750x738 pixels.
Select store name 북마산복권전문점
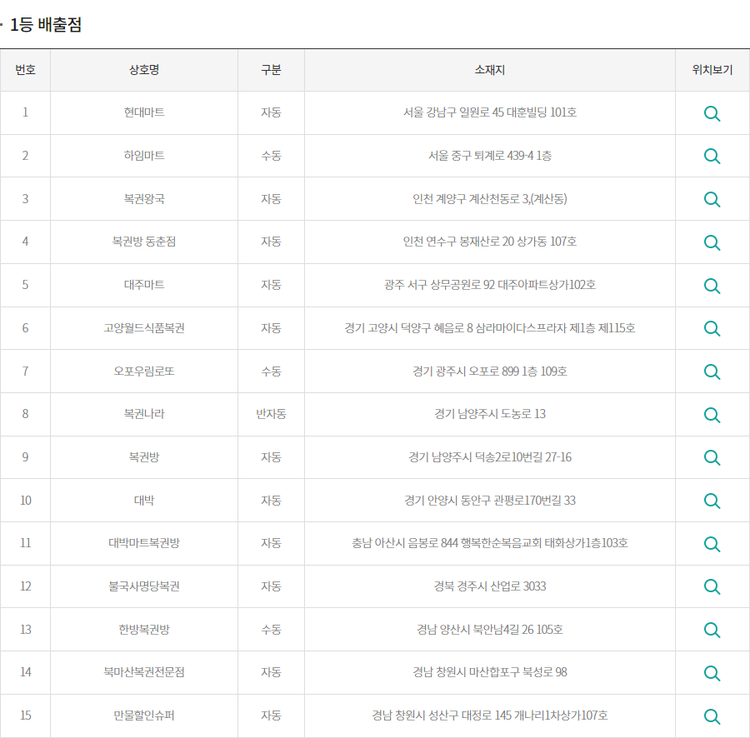144,672
